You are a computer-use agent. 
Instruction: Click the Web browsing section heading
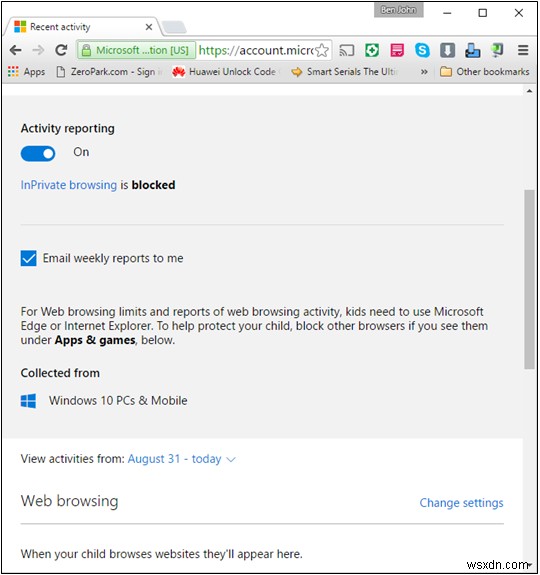click(x=69, y=501)
